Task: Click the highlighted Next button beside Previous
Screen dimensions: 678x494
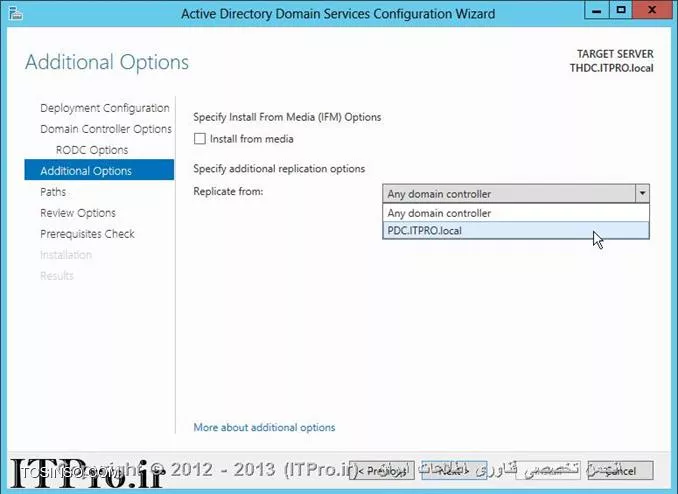Action: click(x=454, y=470)
